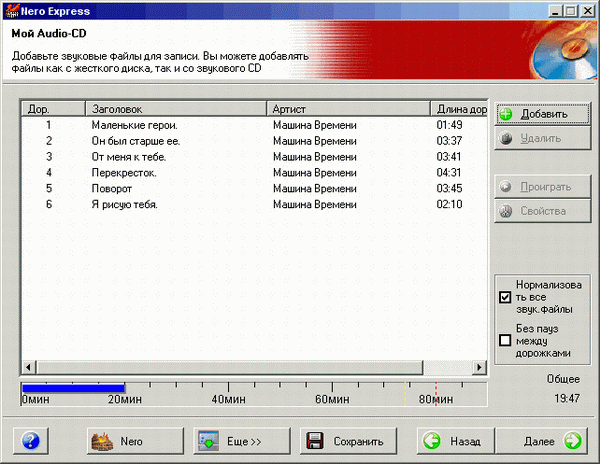Click the burning Colosseum Nero icon

pos(102,441)
